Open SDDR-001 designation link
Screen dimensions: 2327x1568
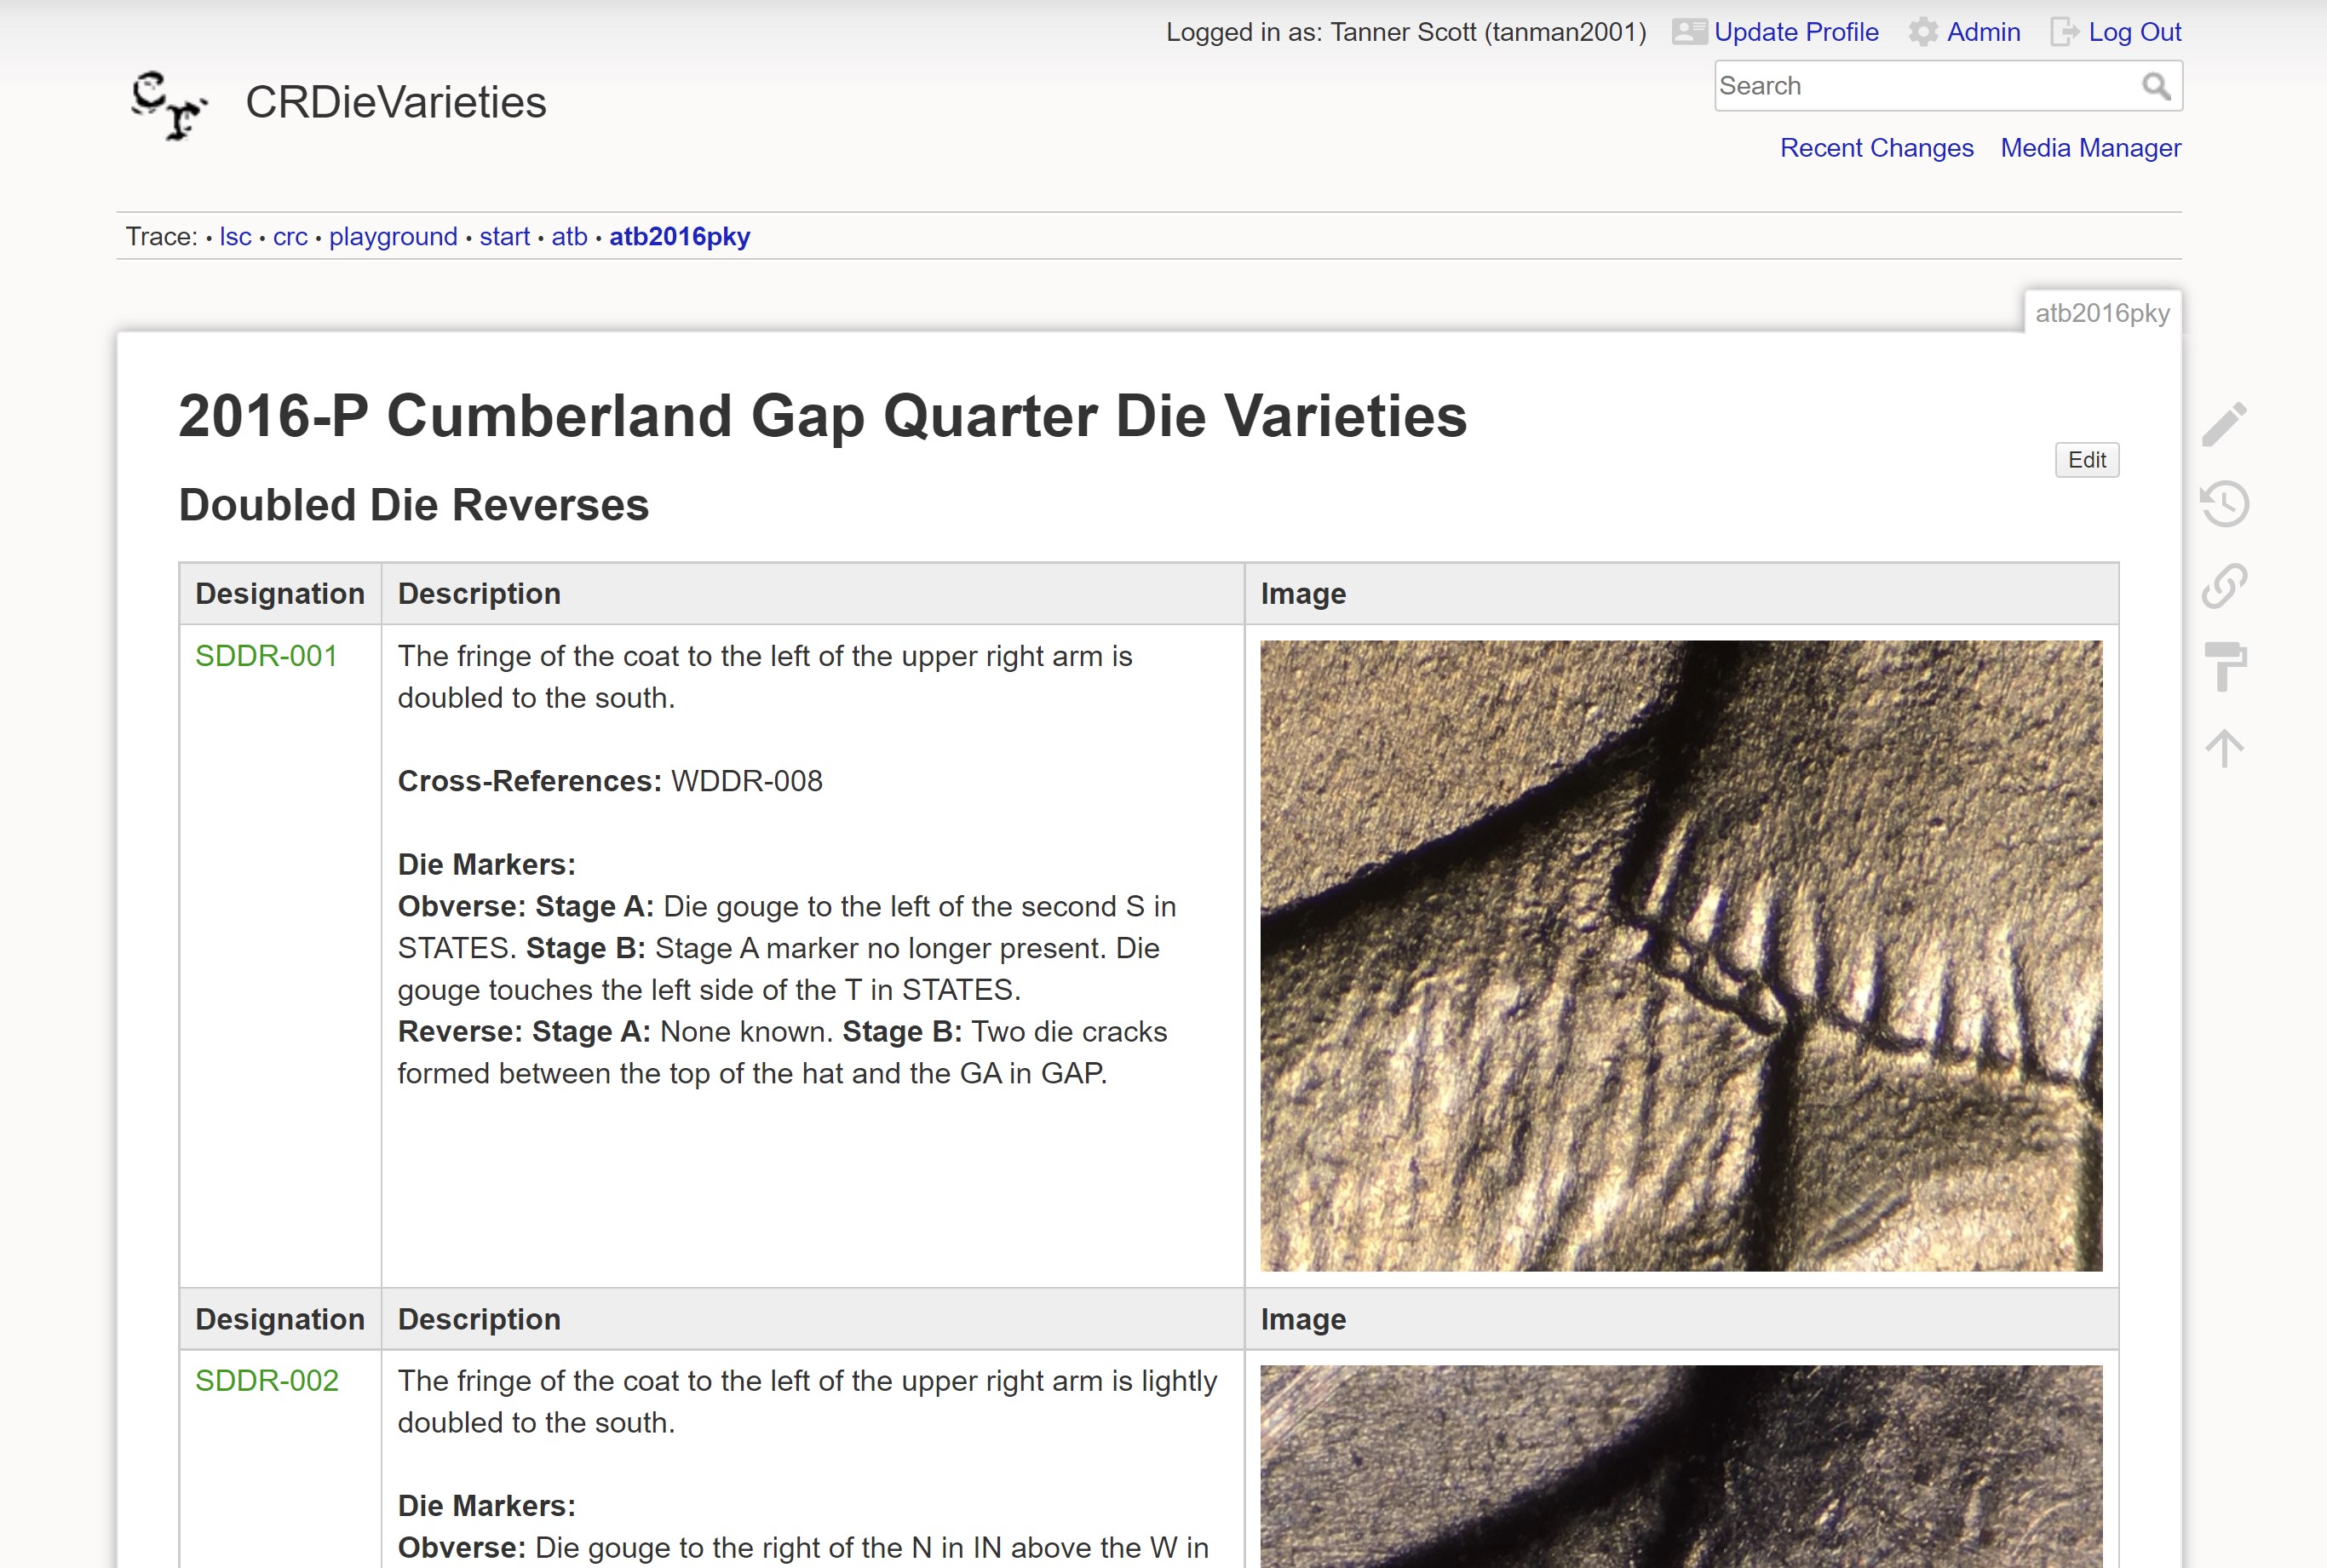coord(266,656)
